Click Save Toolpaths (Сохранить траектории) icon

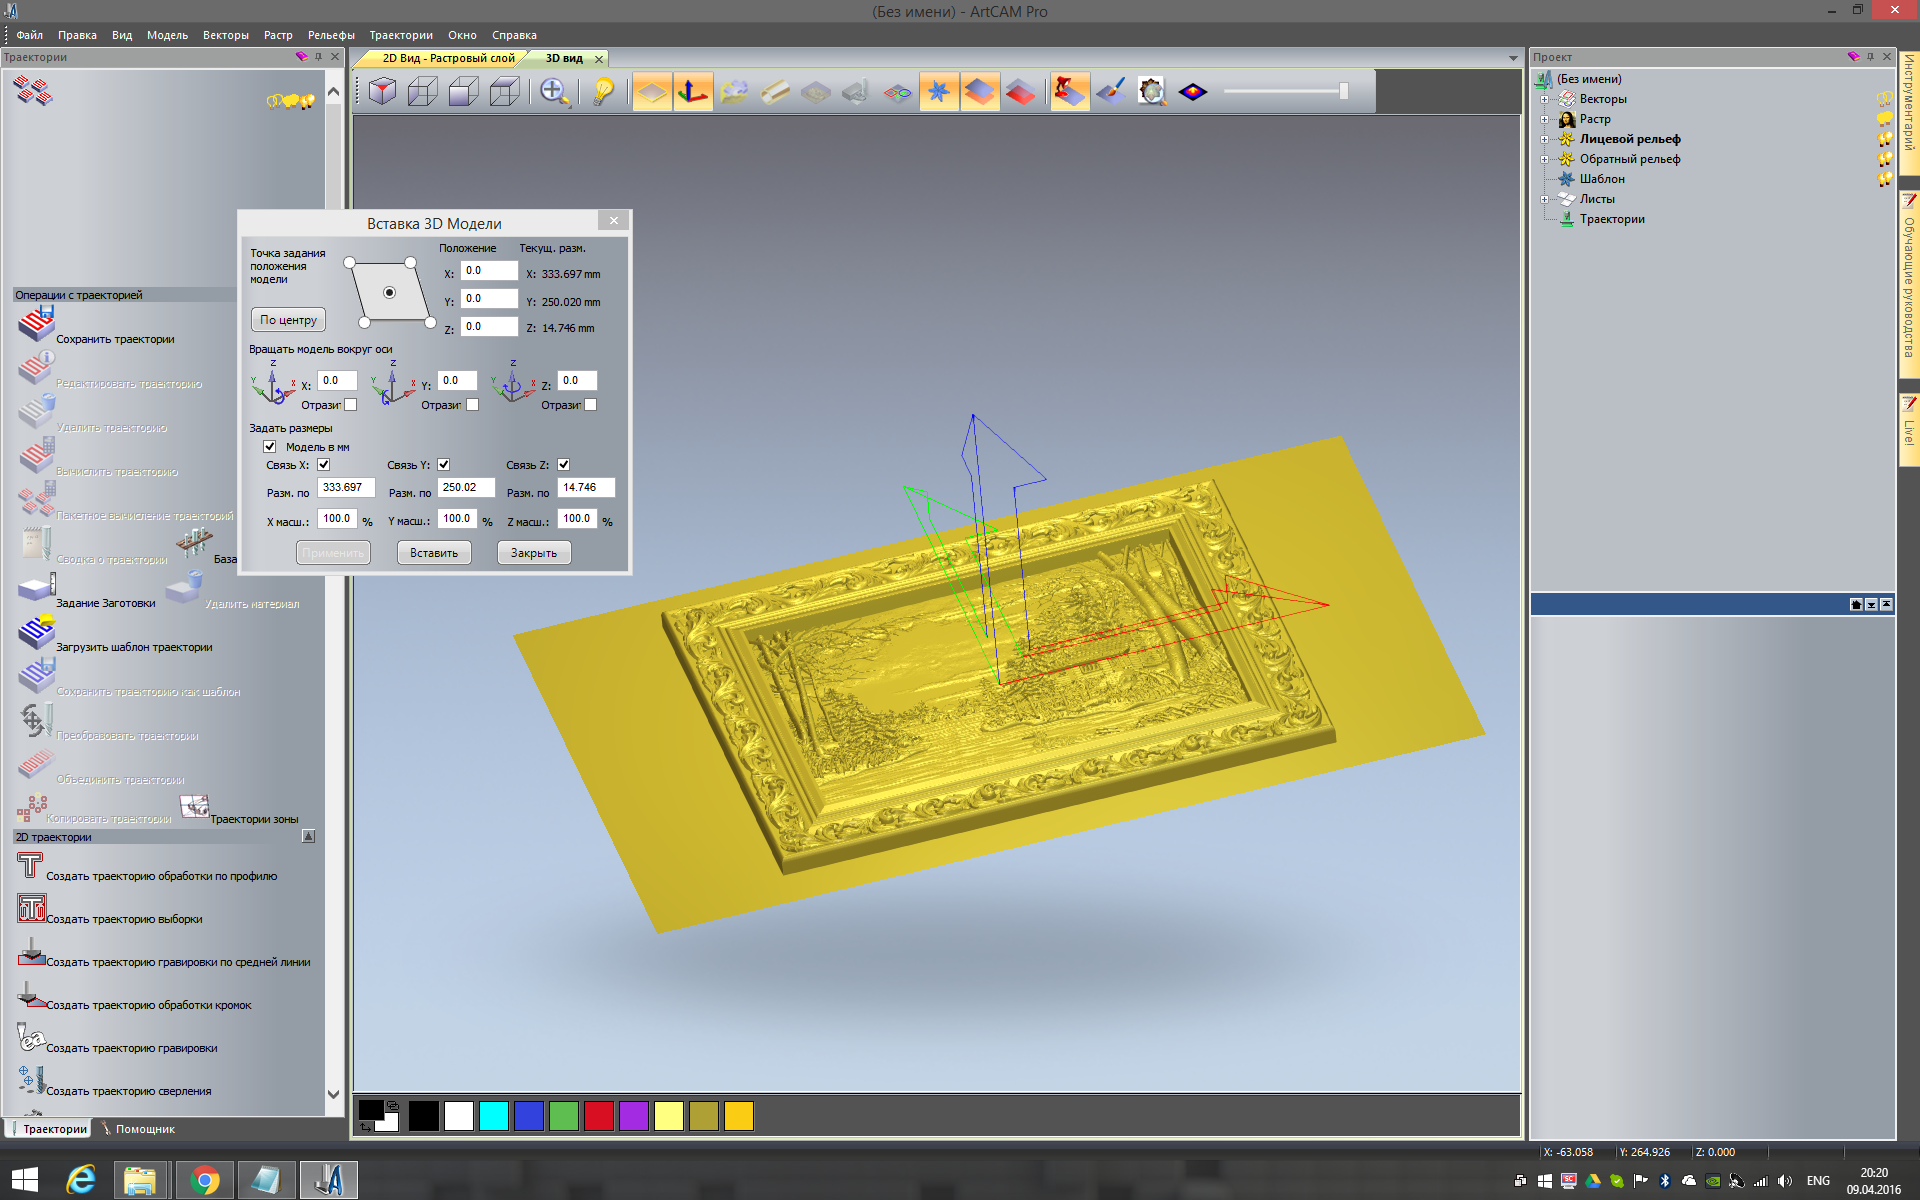coord(36,325)
